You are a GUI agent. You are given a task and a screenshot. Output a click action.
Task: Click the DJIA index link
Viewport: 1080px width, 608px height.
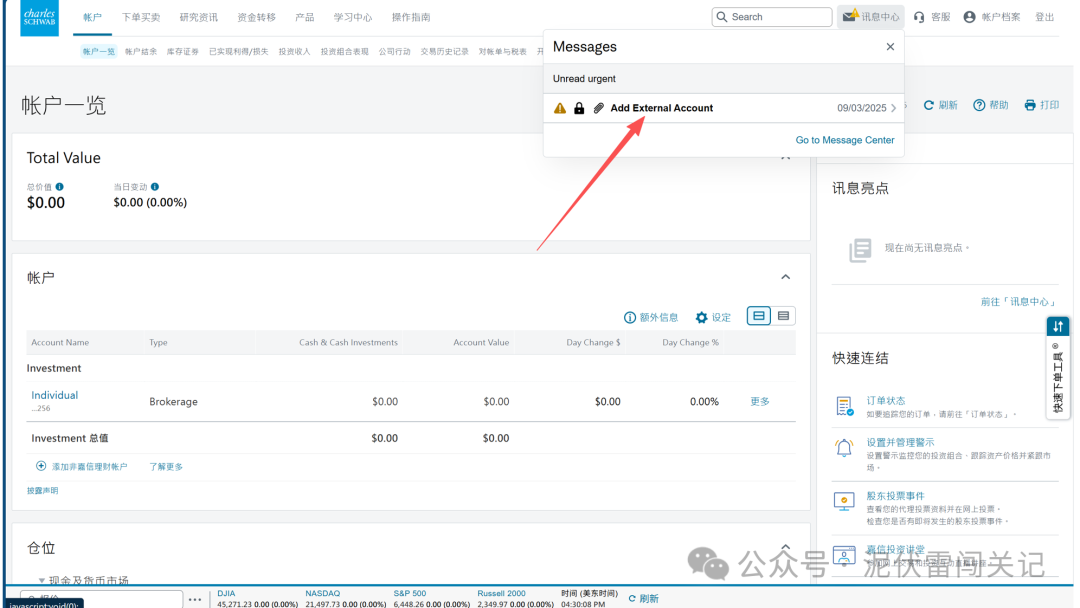coord(227,593)
